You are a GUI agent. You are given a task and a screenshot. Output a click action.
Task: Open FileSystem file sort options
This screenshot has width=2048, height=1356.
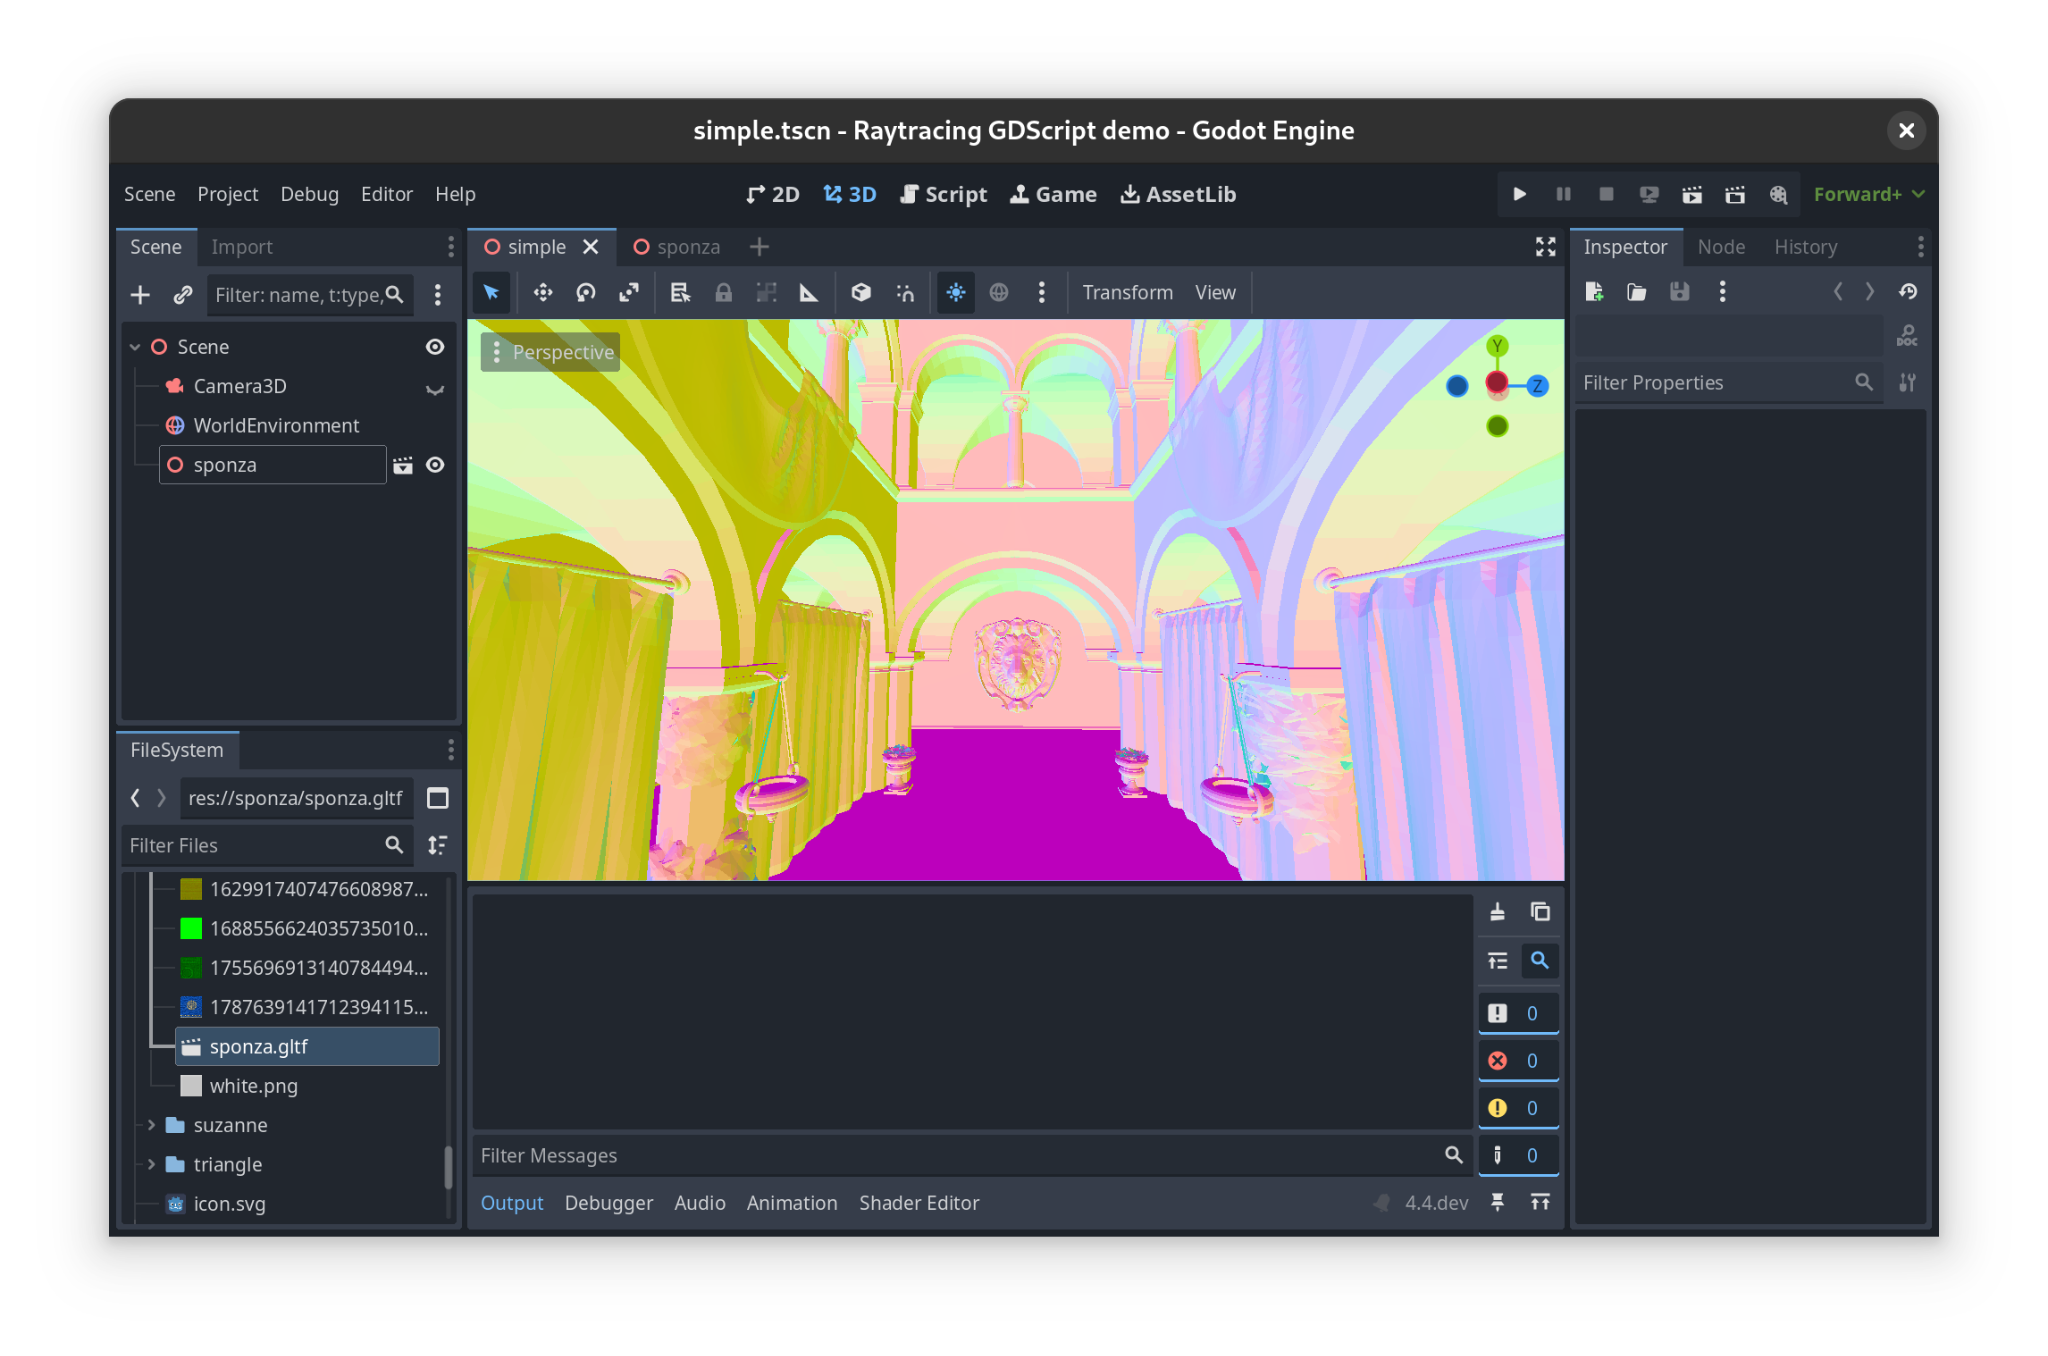tap(437, 846)
